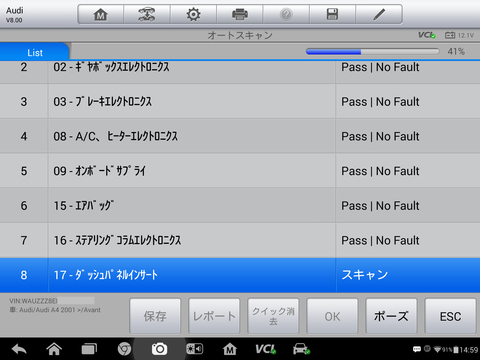Image resolution: width=480 pixels, height=360 pixels.
Task: Tap the 14:59 clock
Action: point(469,350)
